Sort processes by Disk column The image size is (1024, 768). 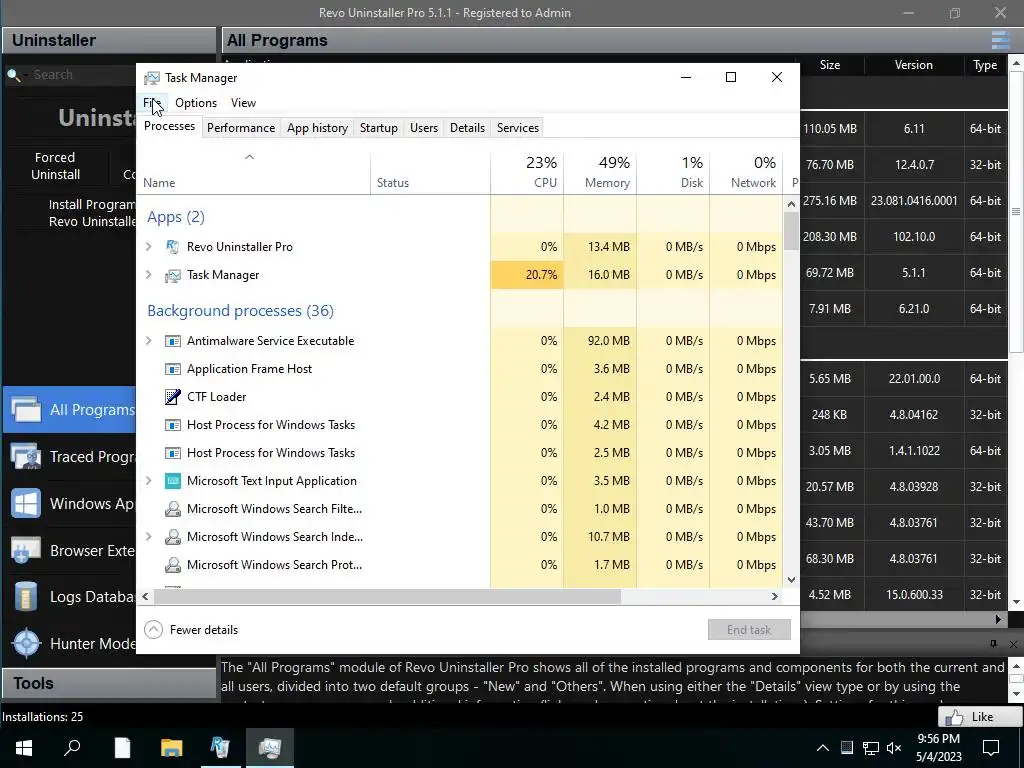[673, 172]
